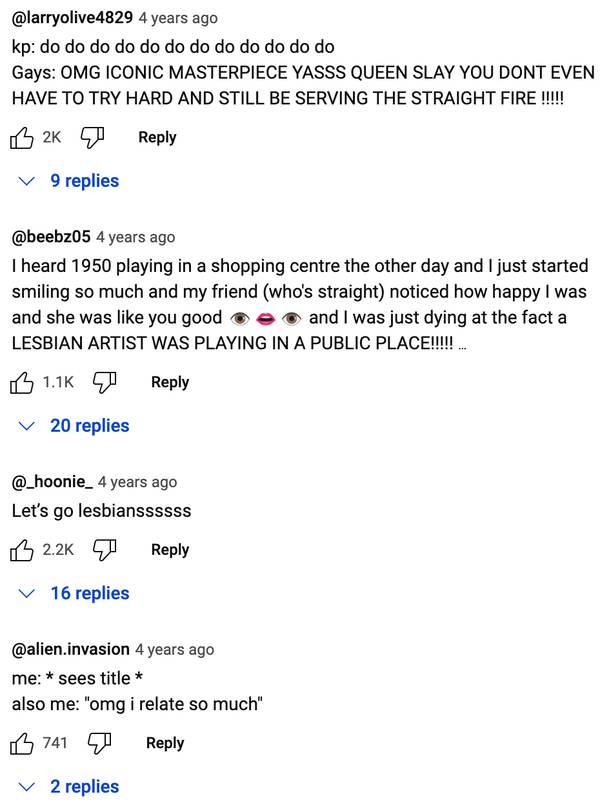Reply to @beebz05's comment

[x=170, y=382]
